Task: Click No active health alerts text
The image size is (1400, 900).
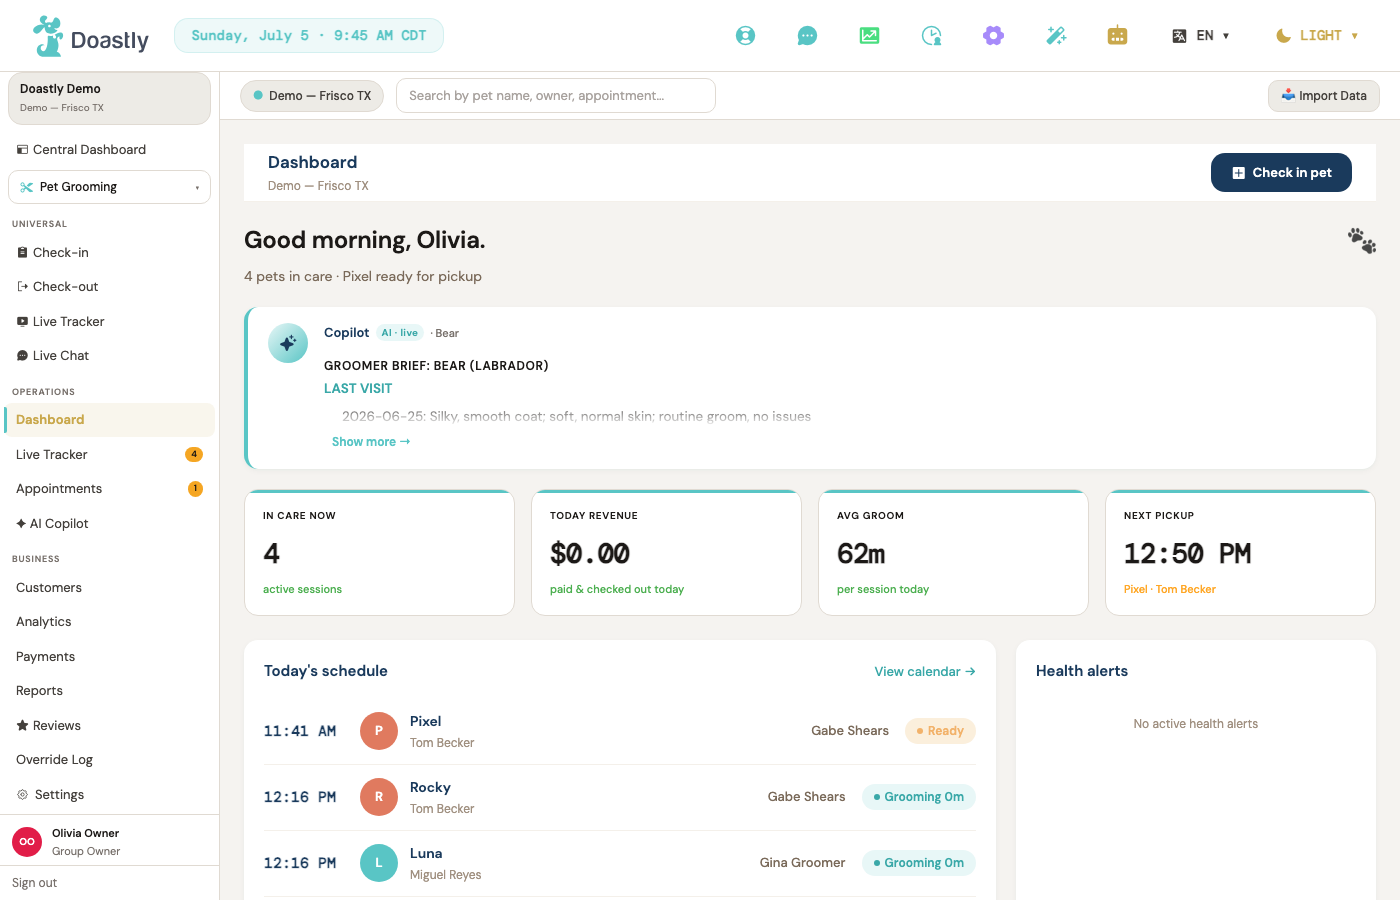Action: click(x=1196, y=724)
